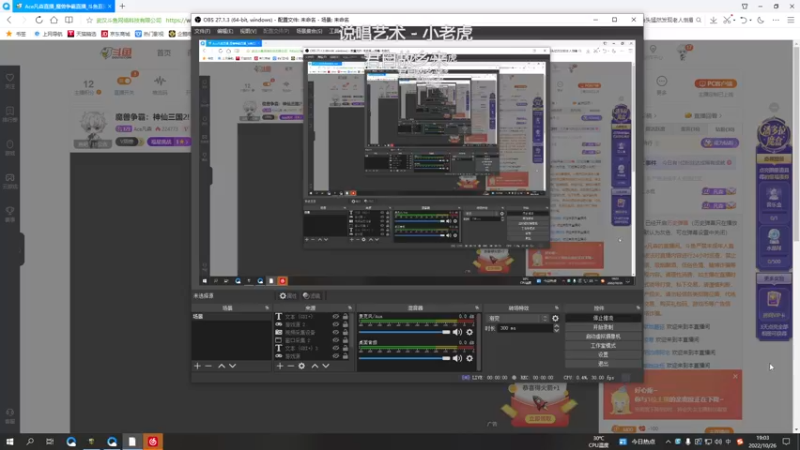800x450 pixels.
Task: Open the scene transition type dropdown
Action: (x=518, y=318)
